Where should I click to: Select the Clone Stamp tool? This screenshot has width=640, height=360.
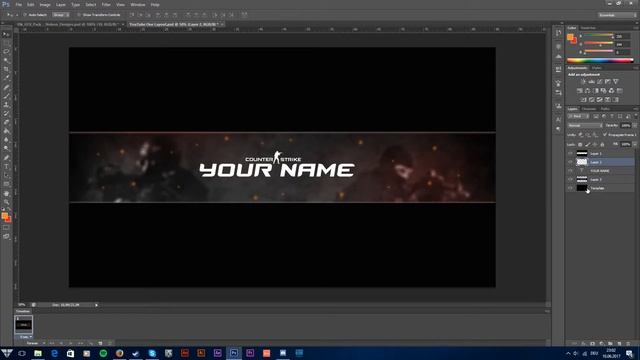coord(6,105)
